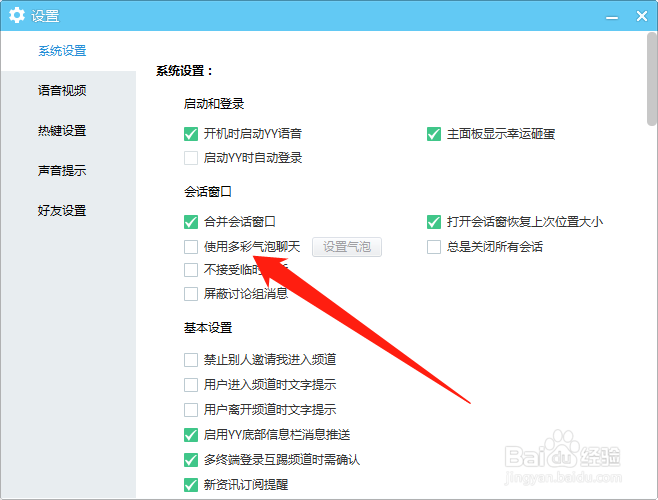Viewport: 658px width, 500px height.
Task: Select the 系统设置 tab
Action: click(62, 51)
